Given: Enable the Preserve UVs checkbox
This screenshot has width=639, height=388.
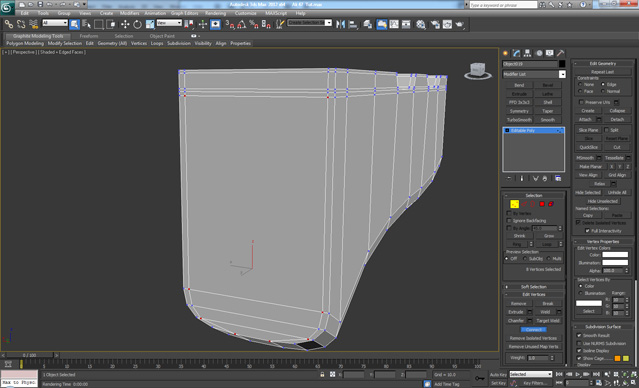Looking at the screenshot, I should tap(582, 102).
